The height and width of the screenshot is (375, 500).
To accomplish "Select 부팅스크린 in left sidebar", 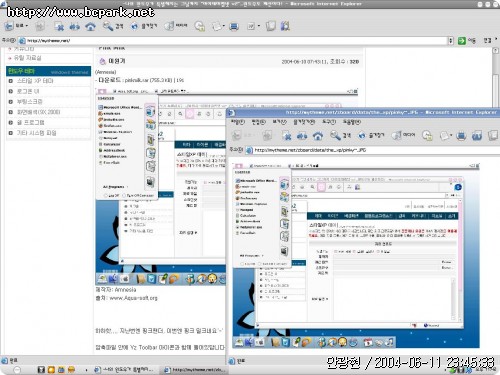I will (x=30, y=101).
